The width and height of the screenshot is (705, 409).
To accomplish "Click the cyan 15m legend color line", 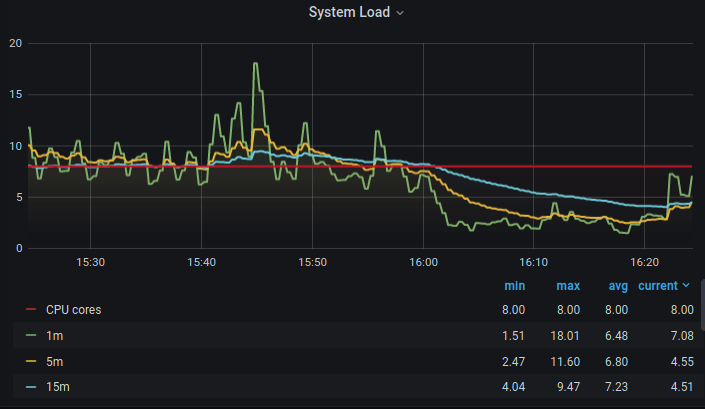I will tap(30, 386).
